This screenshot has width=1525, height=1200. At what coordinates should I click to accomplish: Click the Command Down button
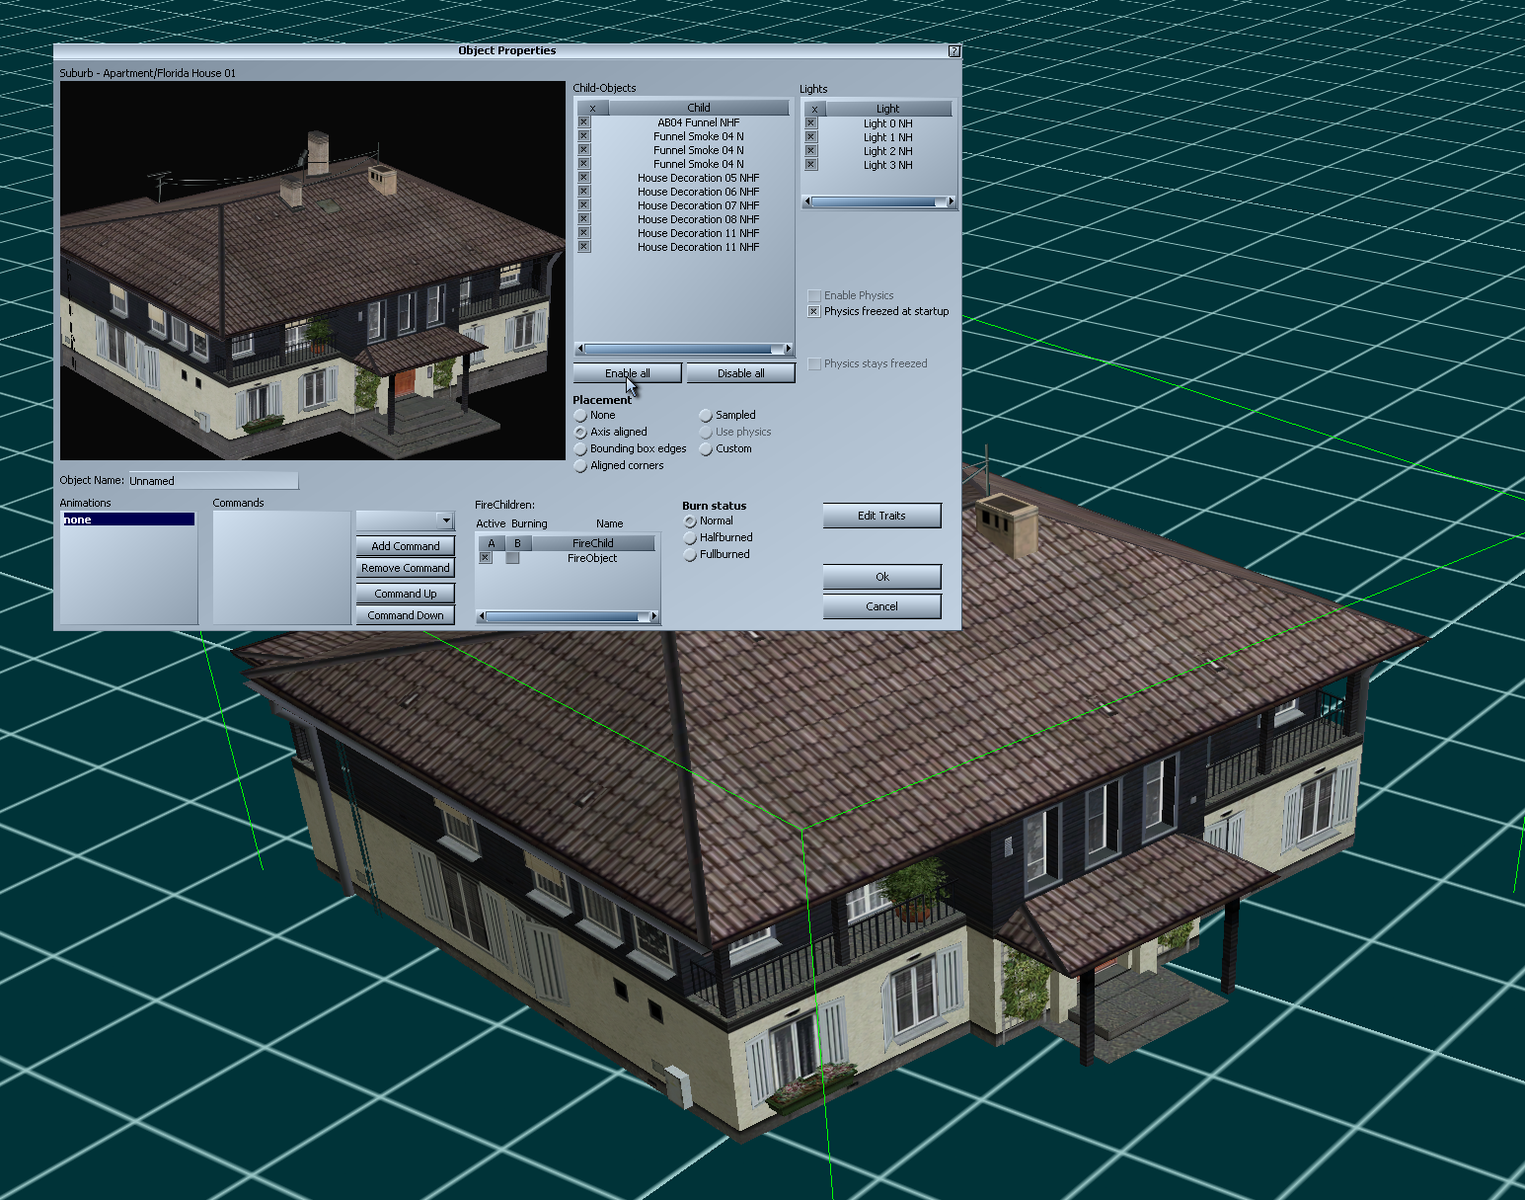(405, 615)
